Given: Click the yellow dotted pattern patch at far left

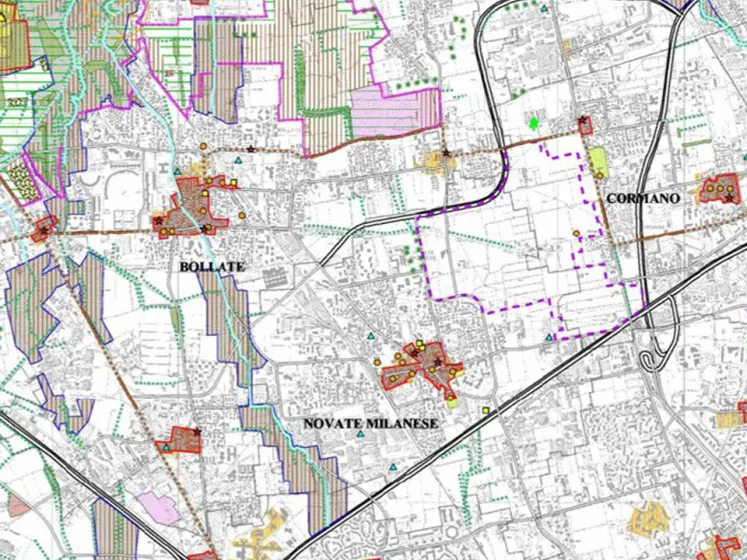Looking at the screenshot, I should click(21, 180).
